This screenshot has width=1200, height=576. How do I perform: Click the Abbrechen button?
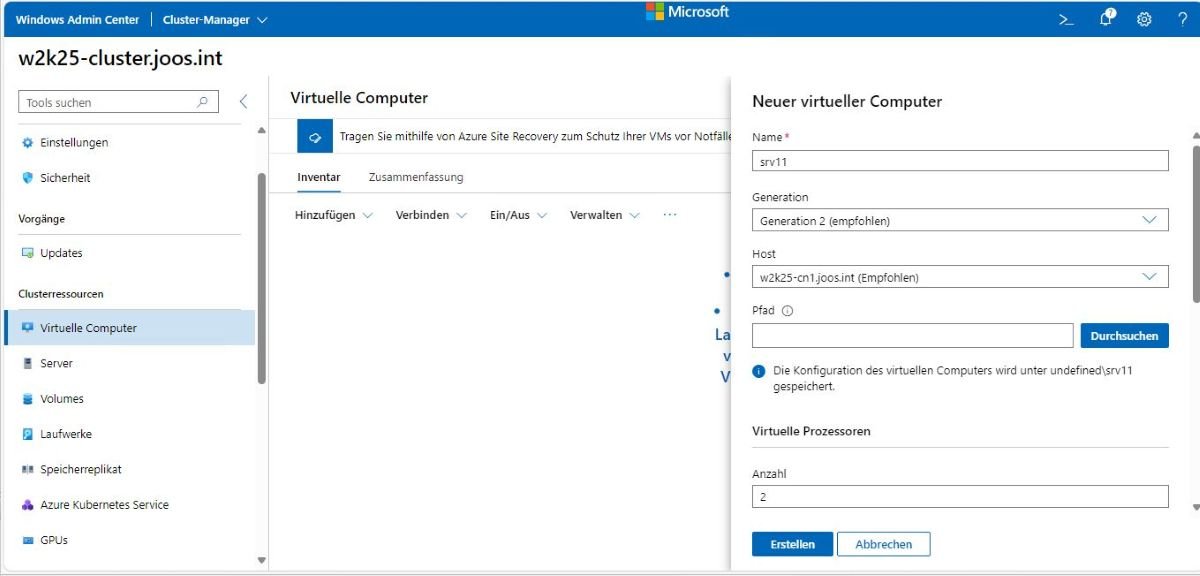coord(883,544)
